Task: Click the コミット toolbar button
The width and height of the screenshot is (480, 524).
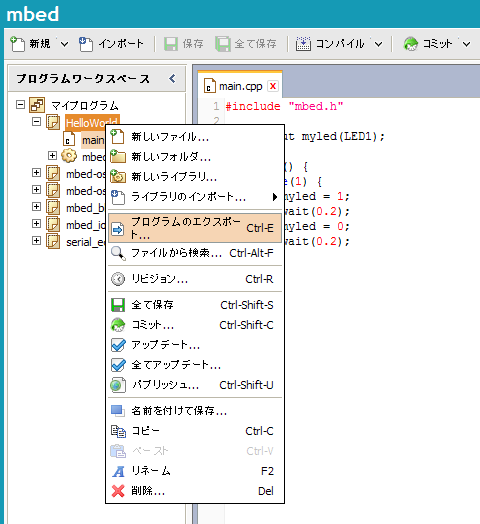Action: tap(428, 44)
